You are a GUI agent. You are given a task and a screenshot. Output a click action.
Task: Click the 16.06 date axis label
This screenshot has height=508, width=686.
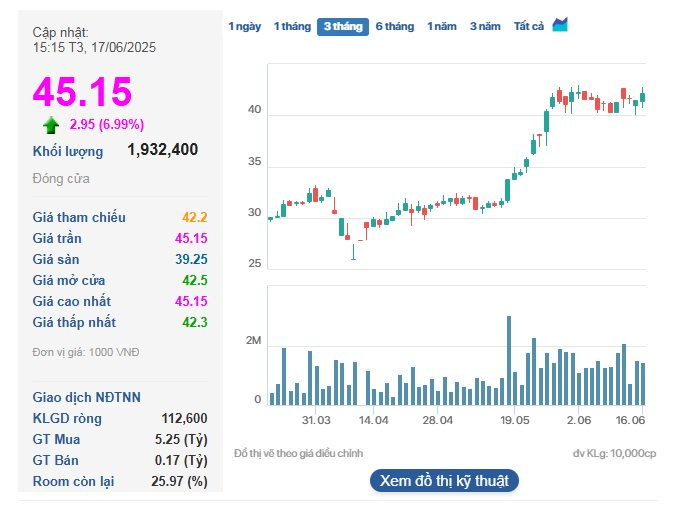click(630, 420)
